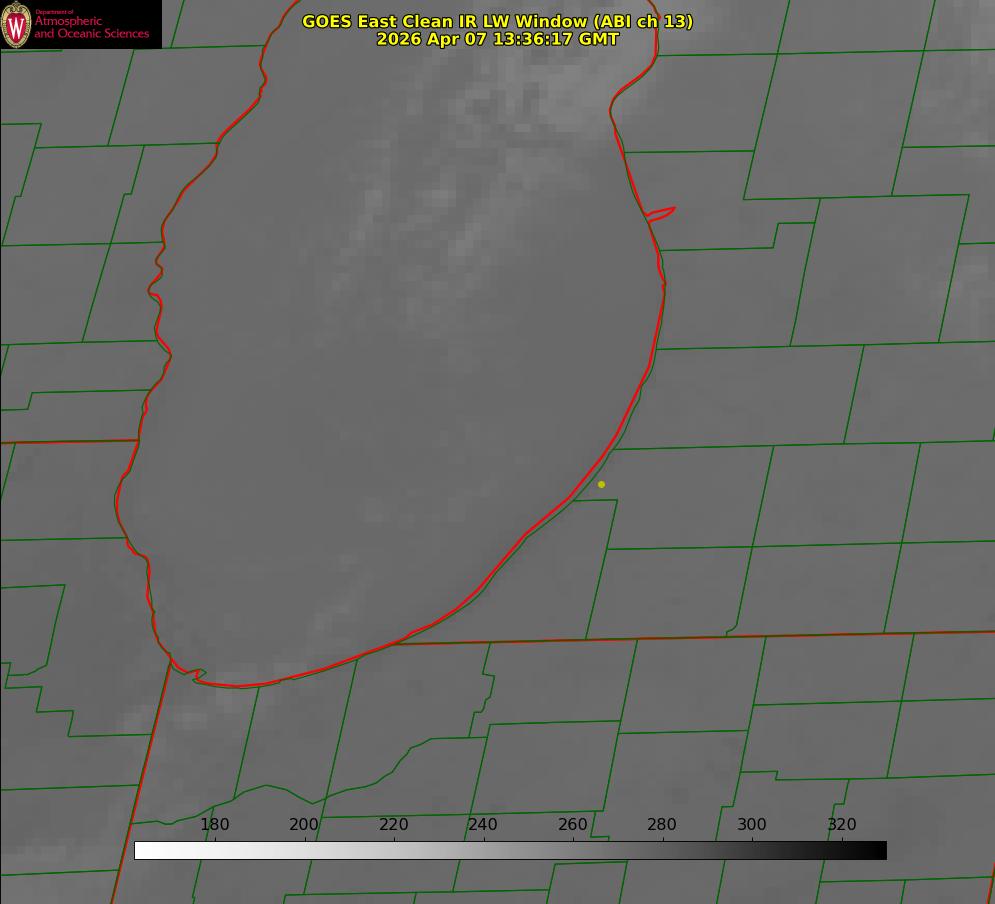Click the University of Wisconsin crest logo
Screen dimensions: 995x904
coord(16,24)
